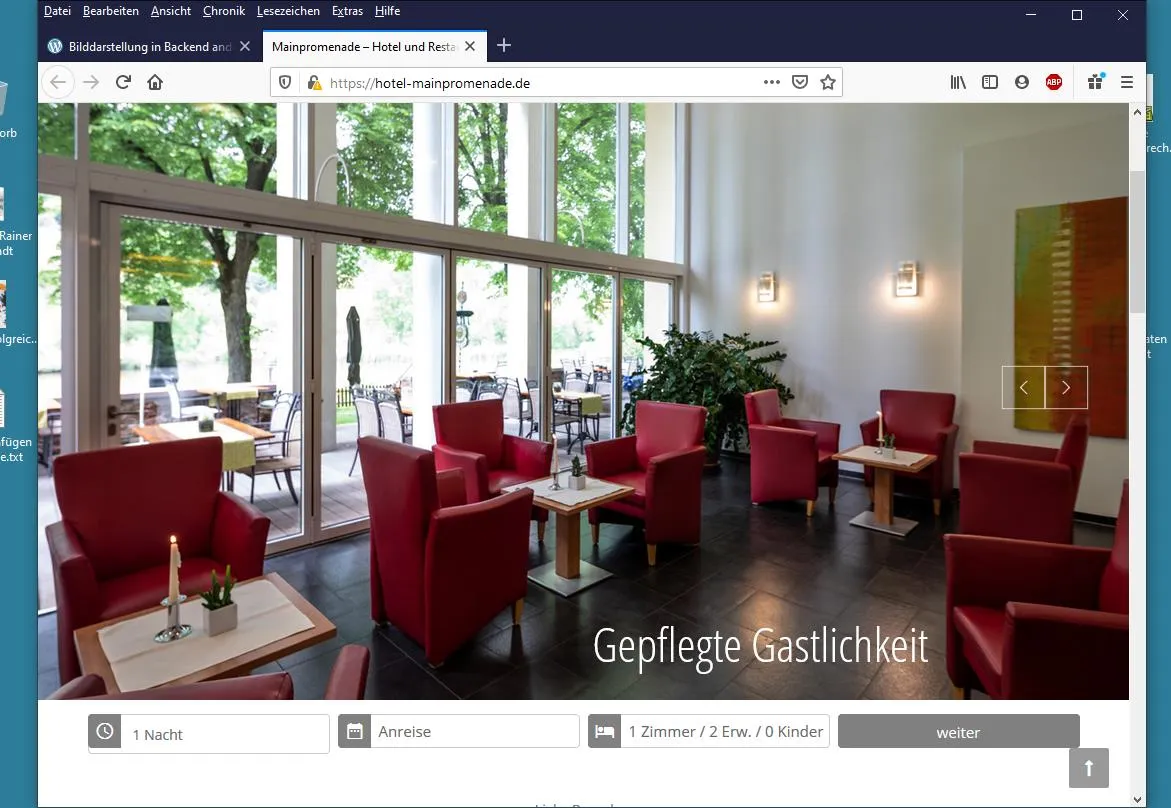
Task: Maximize the Firefox window
Action: click(x=1076, y=15)
